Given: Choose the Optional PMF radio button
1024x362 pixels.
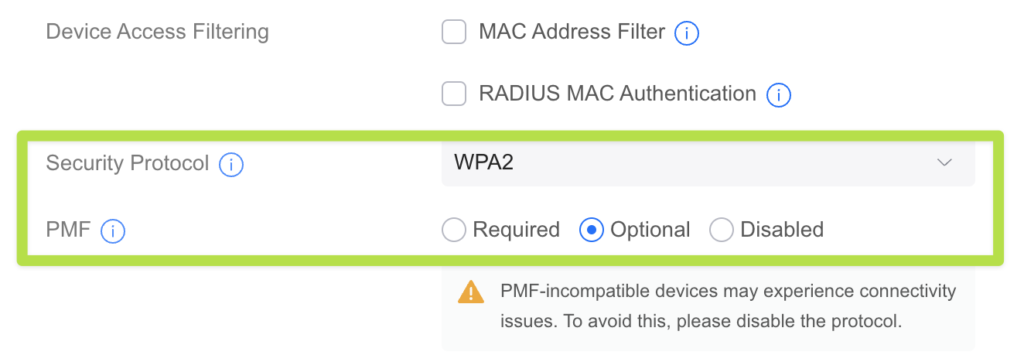Looking at the screenshot, I should coord(591,230).
